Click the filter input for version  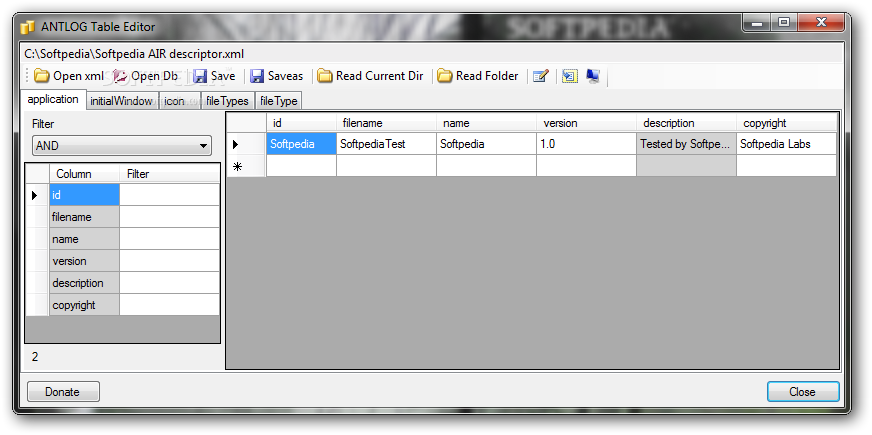tap(169, 261)
